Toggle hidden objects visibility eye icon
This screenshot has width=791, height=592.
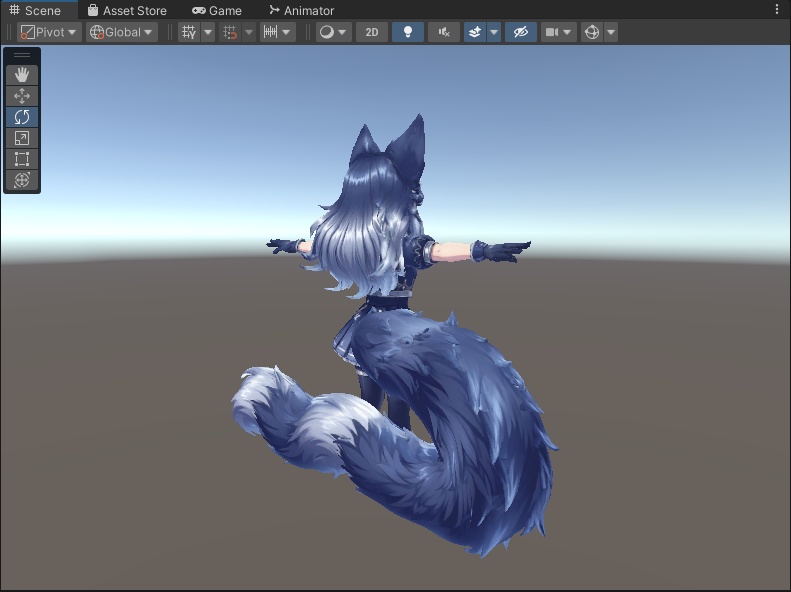pyautogui.click(x=521, y=32)
